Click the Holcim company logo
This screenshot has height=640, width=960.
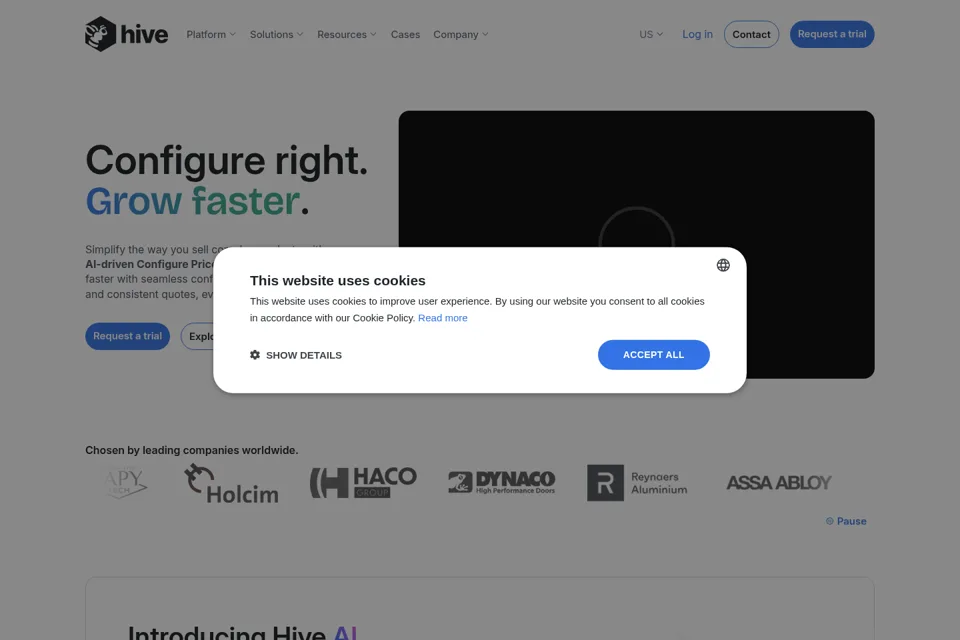(x=231, y=484)
